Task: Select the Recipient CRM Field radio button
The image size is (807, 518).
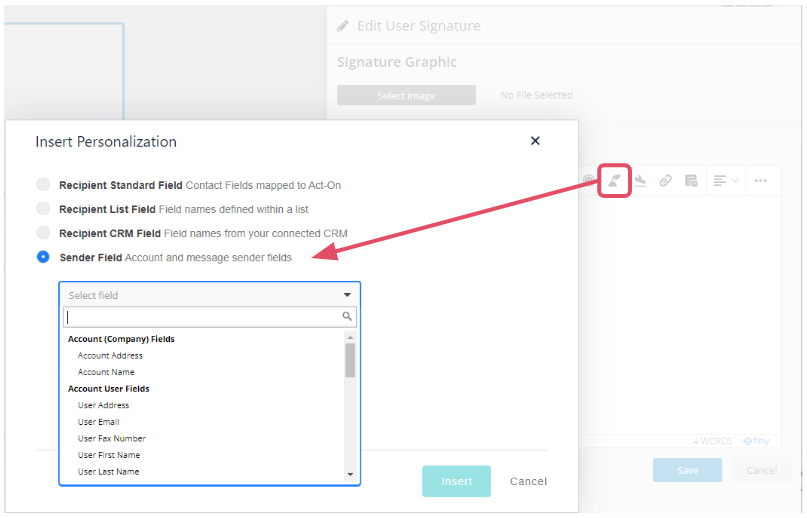Action: [x=43, y=233]
